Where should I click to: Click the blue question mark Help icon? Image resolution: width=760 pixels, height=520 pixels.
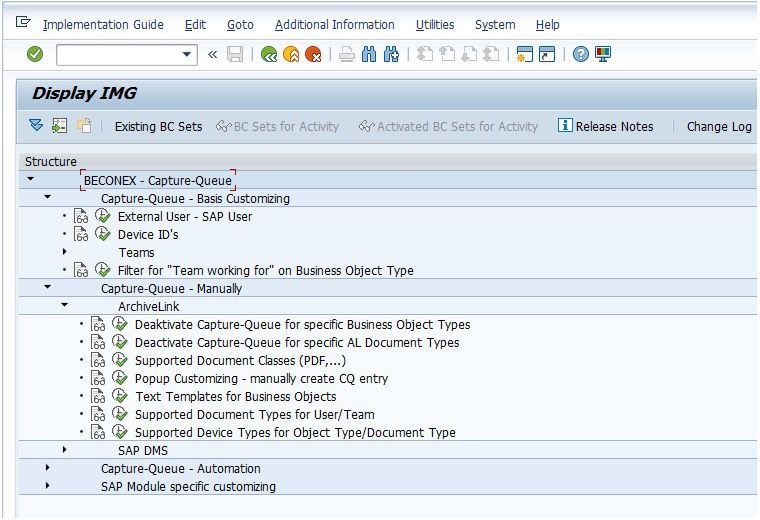[x=580, y=54]
